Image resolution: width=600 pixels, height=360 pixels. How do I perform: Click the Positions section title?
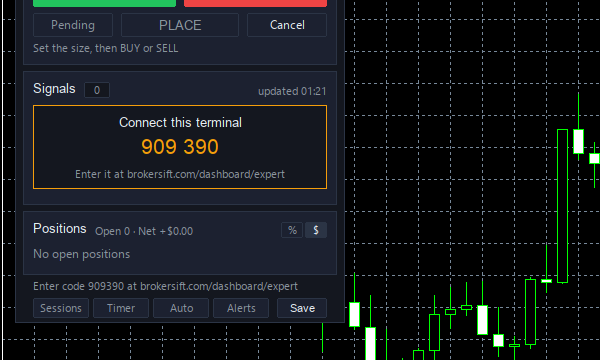coord(60,229)
